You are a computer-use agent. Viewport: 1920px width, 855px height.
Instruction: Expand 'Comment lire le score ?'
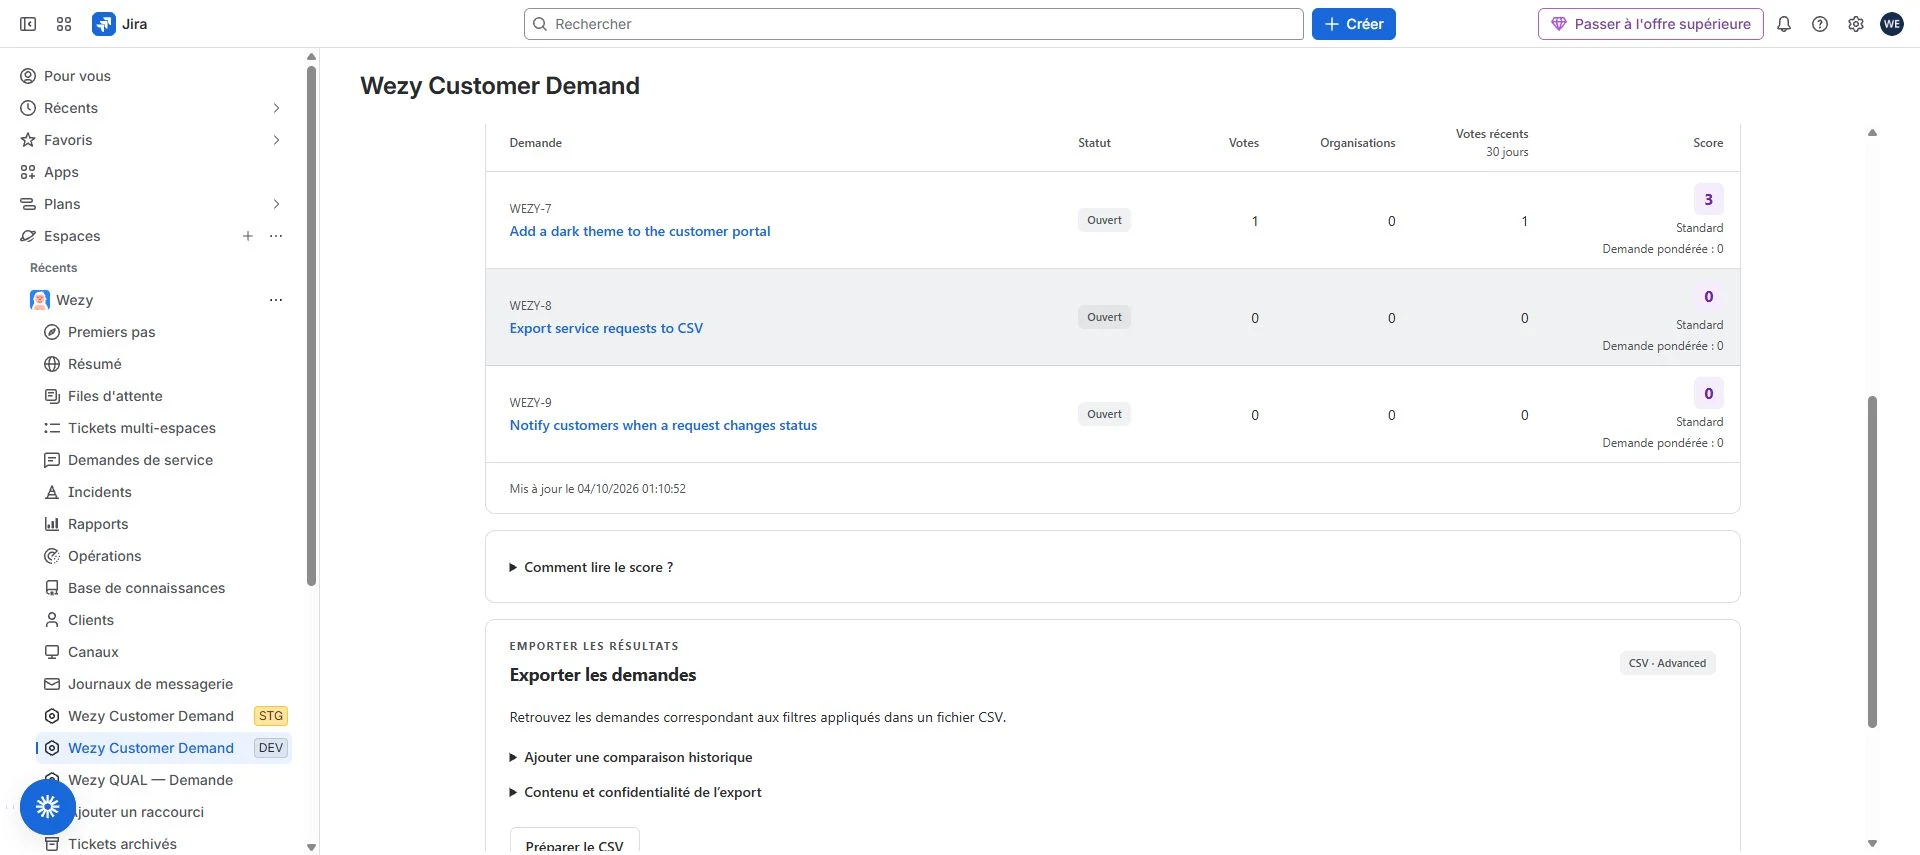[x=591, y=567]
